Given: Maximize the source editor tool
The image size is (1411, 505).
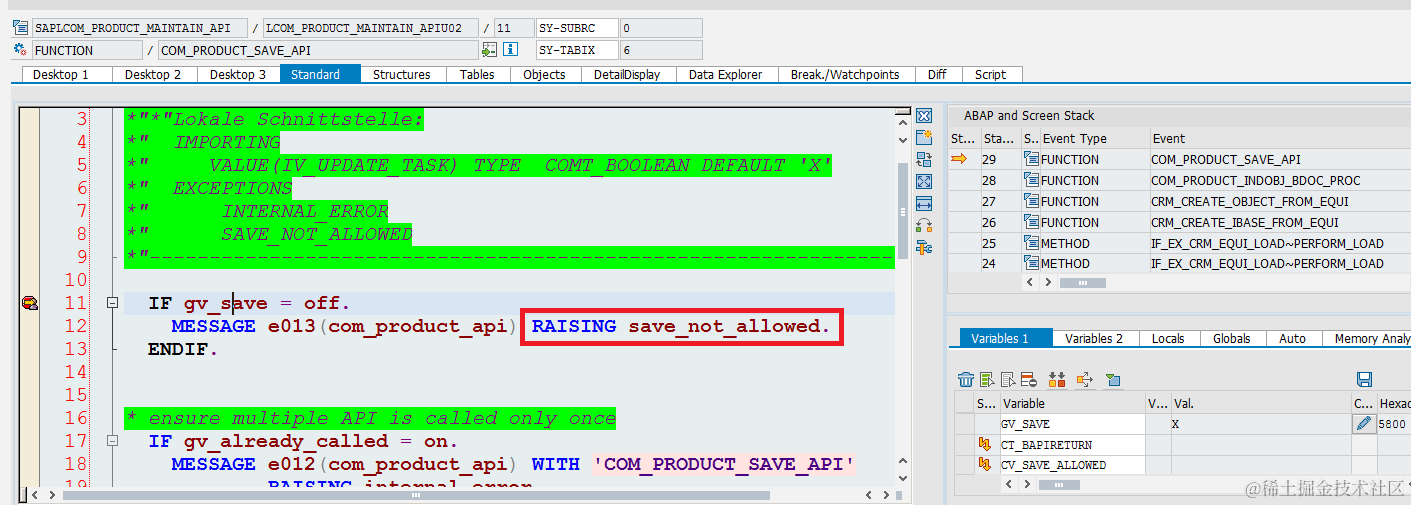Looking at the screenshot, I should point(924,182).
